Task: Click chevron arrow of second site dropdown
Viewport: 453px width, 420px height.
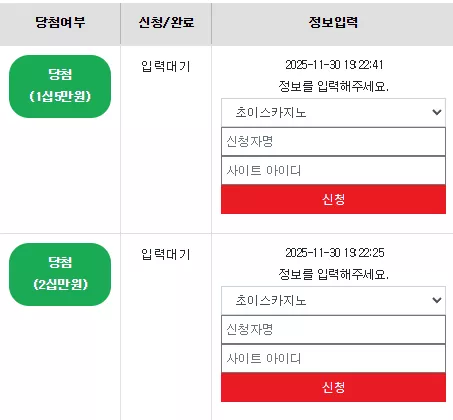Action: pyautogui.click(x=437, y=300)
